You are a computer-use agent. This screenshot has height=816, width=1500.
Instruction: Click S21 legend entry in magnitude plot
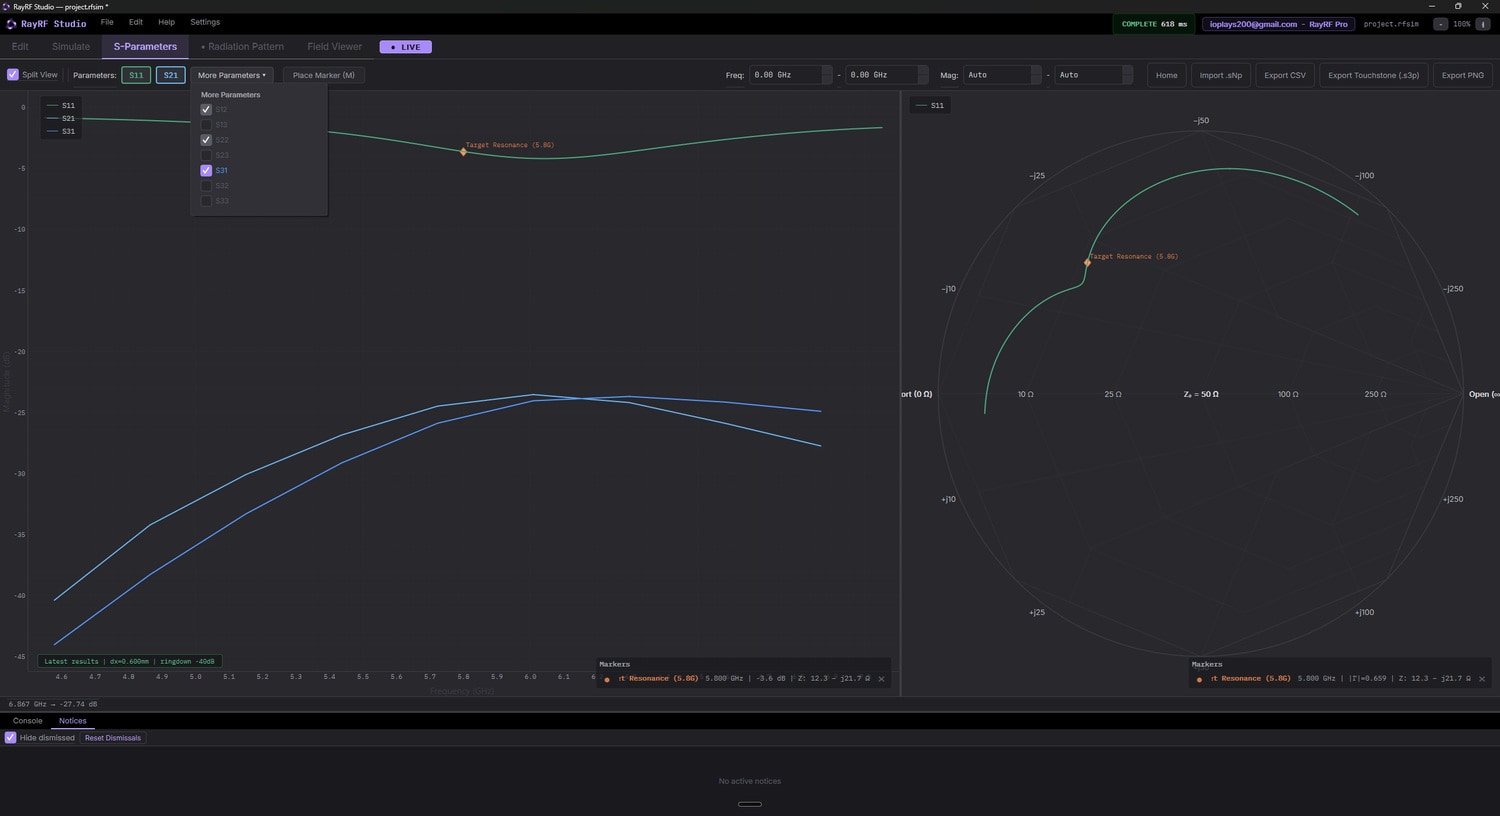click(x=61, y=118)
